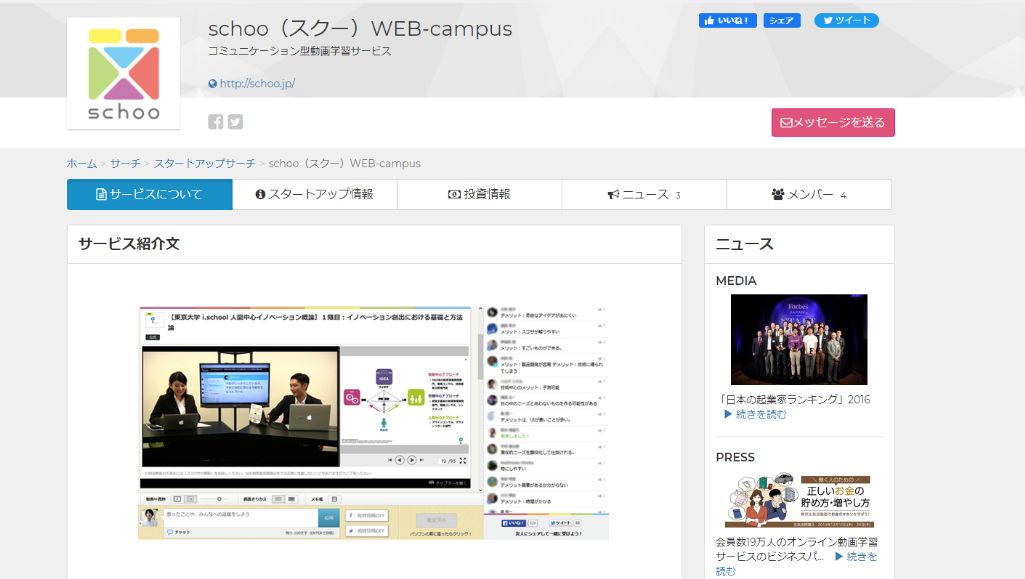Switch to the スタートアップ情報 tab
Viewport: 1025px width, 579px height.
[x=314, y=194]
